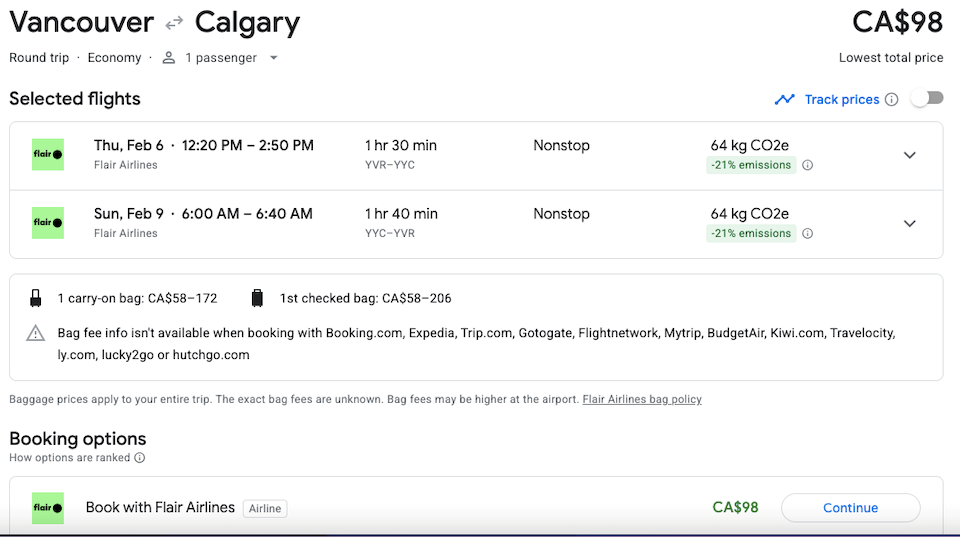Open the passenger count dropdown arrow
The image size is (960, 537).
tap(274, 58)
